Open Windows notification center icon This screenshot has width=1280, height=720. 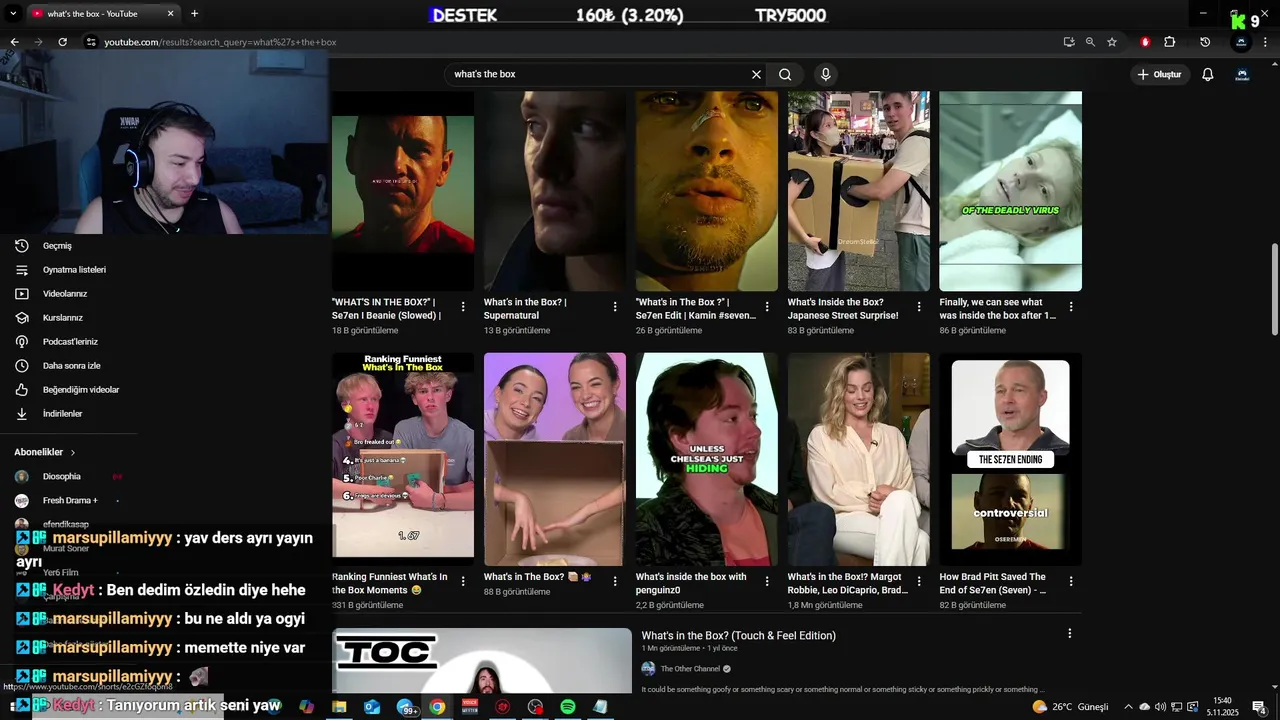pyautogui.click(x=1259, y=707)
